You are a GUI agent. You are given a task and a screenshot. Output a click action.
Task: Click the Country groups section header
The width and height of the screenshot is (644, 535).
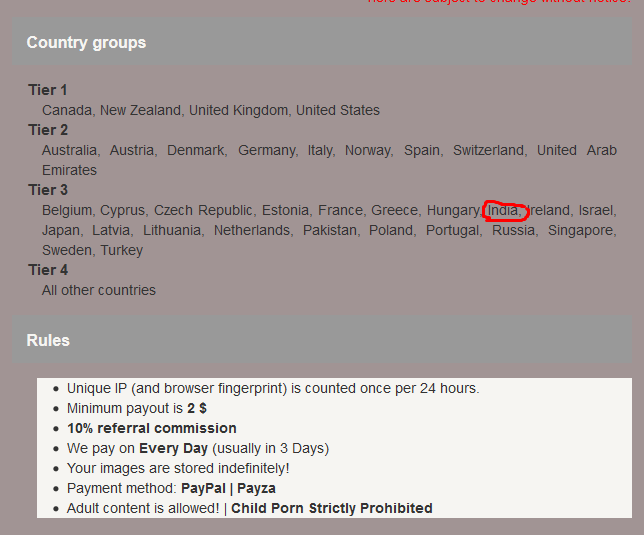[x=86, y=43]
